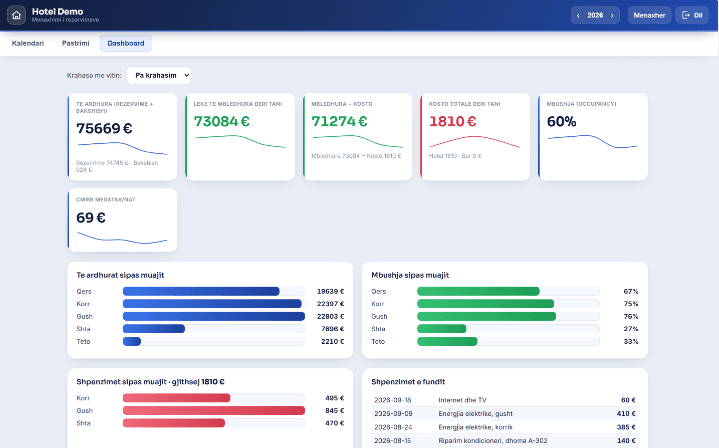Go to next year with right chevron
Image resolution: width=719 pixels, height=448 pixels.
click(612, 15)
